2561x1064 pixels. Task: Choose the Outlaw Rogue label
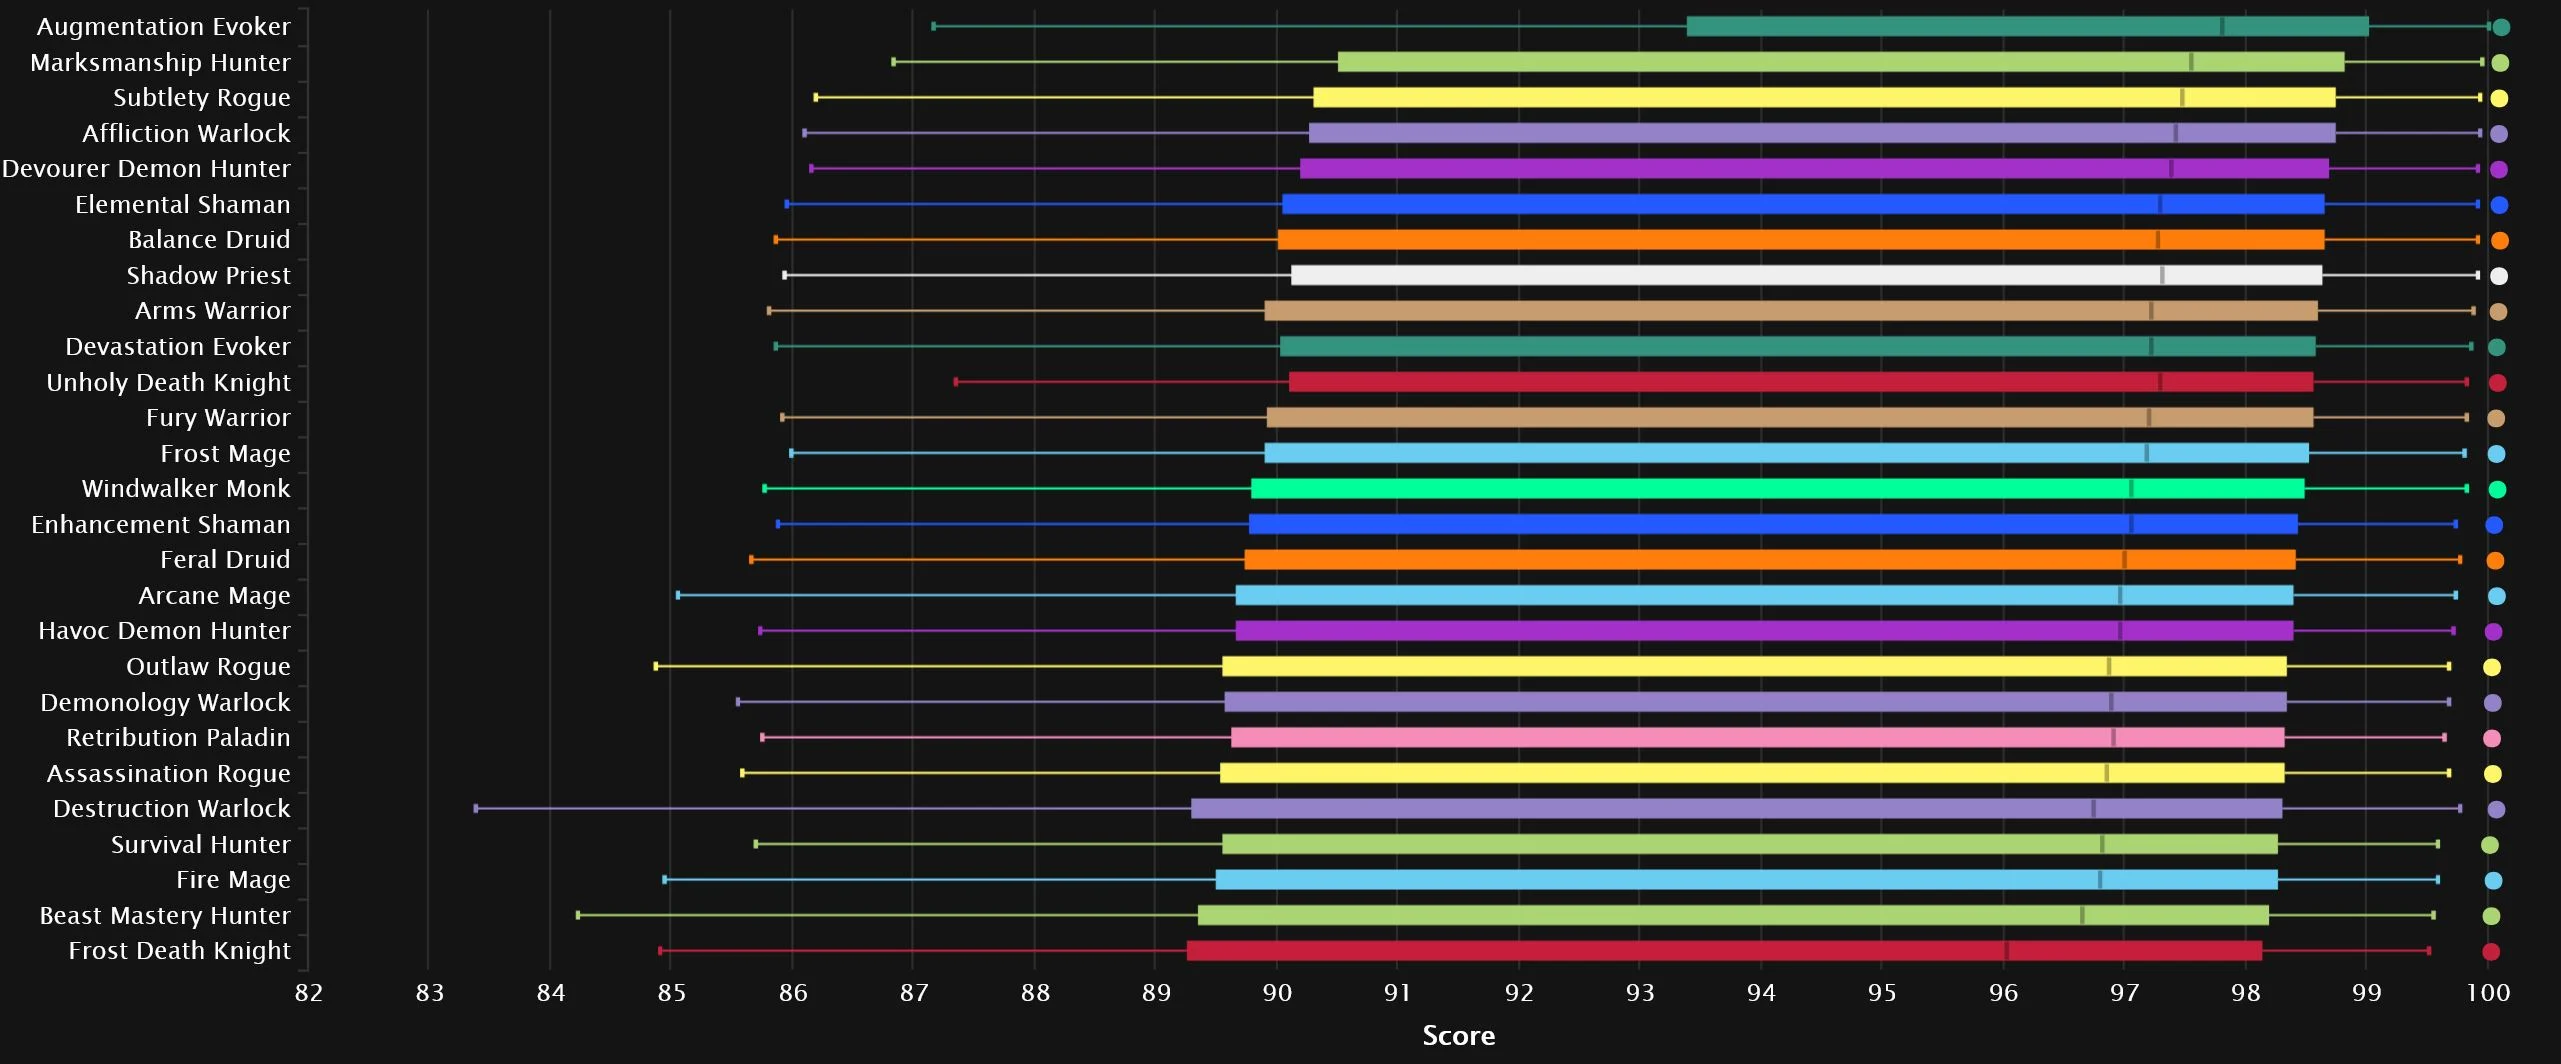[208, 667]
